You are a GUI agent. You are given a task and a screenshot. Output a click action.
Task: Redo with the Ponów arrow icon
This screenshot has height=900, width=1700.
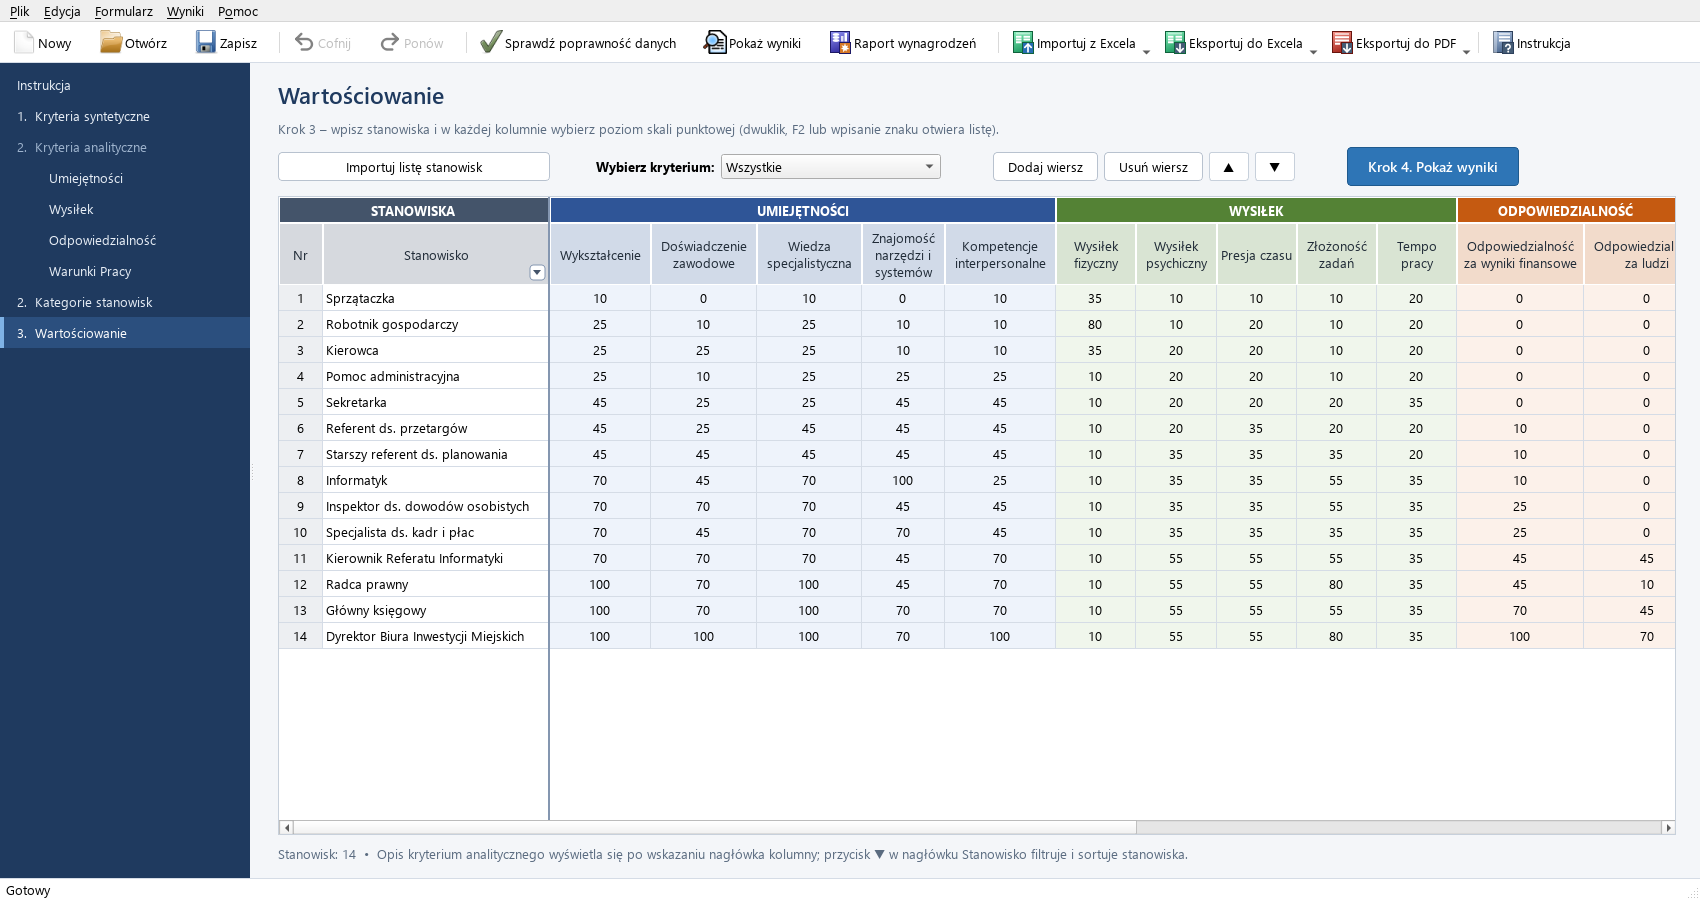coord(390,43)
